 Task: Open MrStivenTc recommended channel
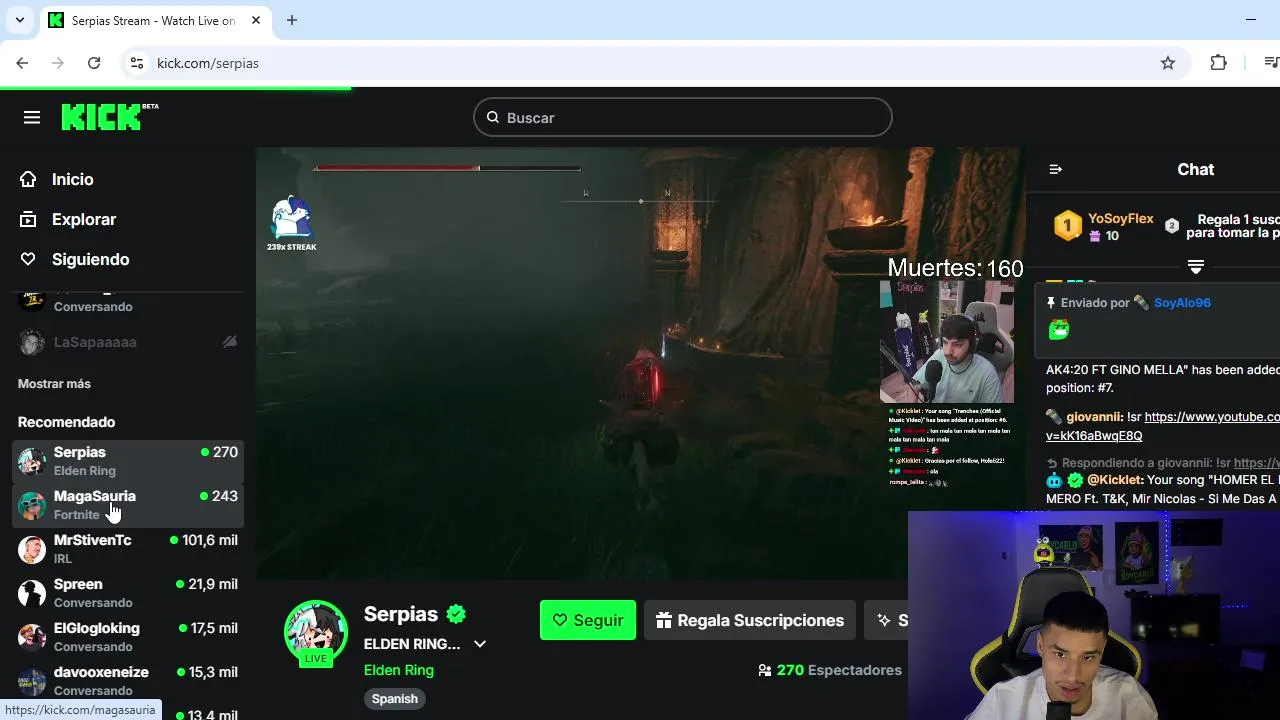click(x=128, y=549)
